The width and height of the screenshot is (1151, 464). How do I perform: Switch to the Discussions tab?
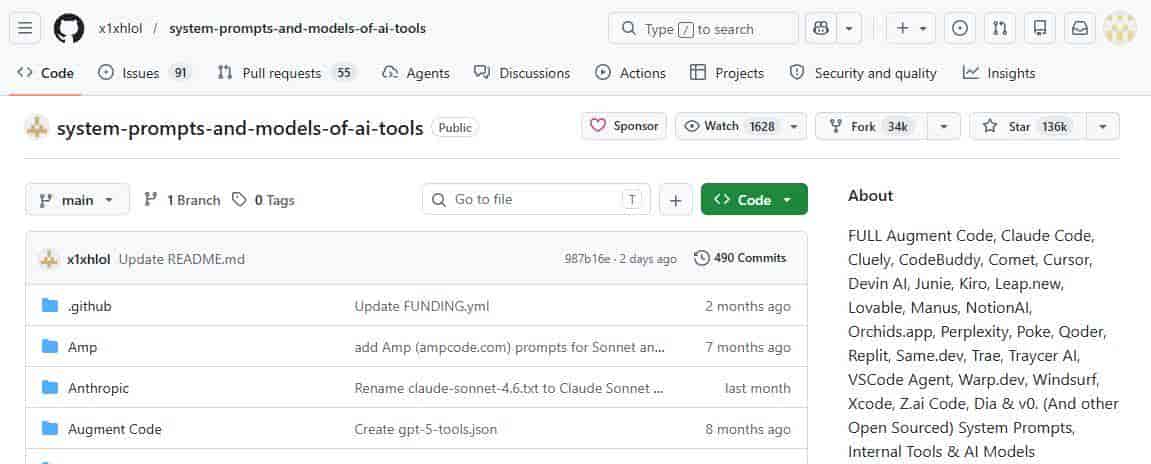click(522, 73)
